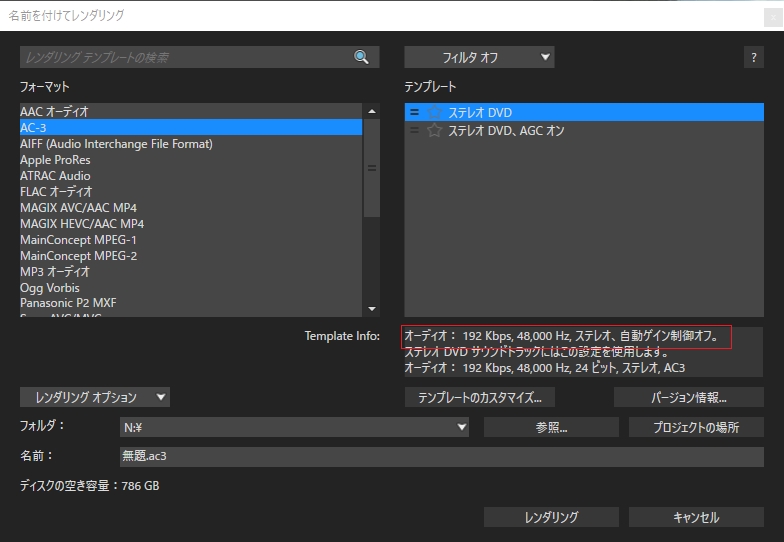Select Apple ProRes format
784x542 pixels.
click(x=190, y=160)
